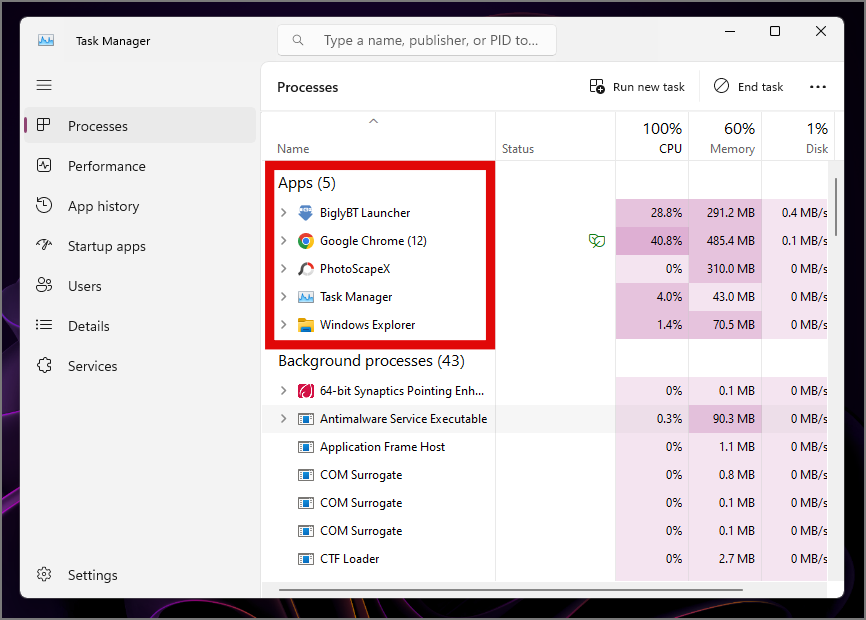
Task: Click the Google Chrome icon in list
Action: click(x=305, y=241)
